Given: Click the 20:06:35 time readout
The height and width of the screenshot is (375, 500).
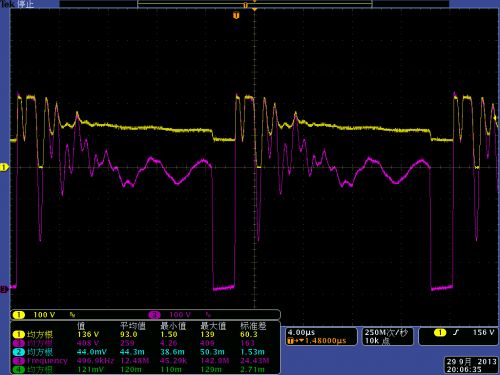Looking at the screenshot, I should 464,369.
